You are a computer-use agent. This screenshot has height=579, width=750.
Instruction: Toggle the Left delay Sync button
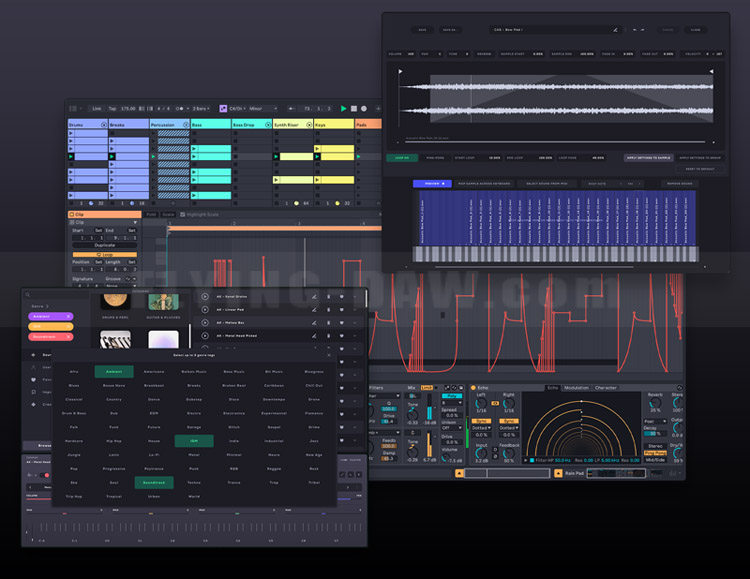(x=481, y=421)
